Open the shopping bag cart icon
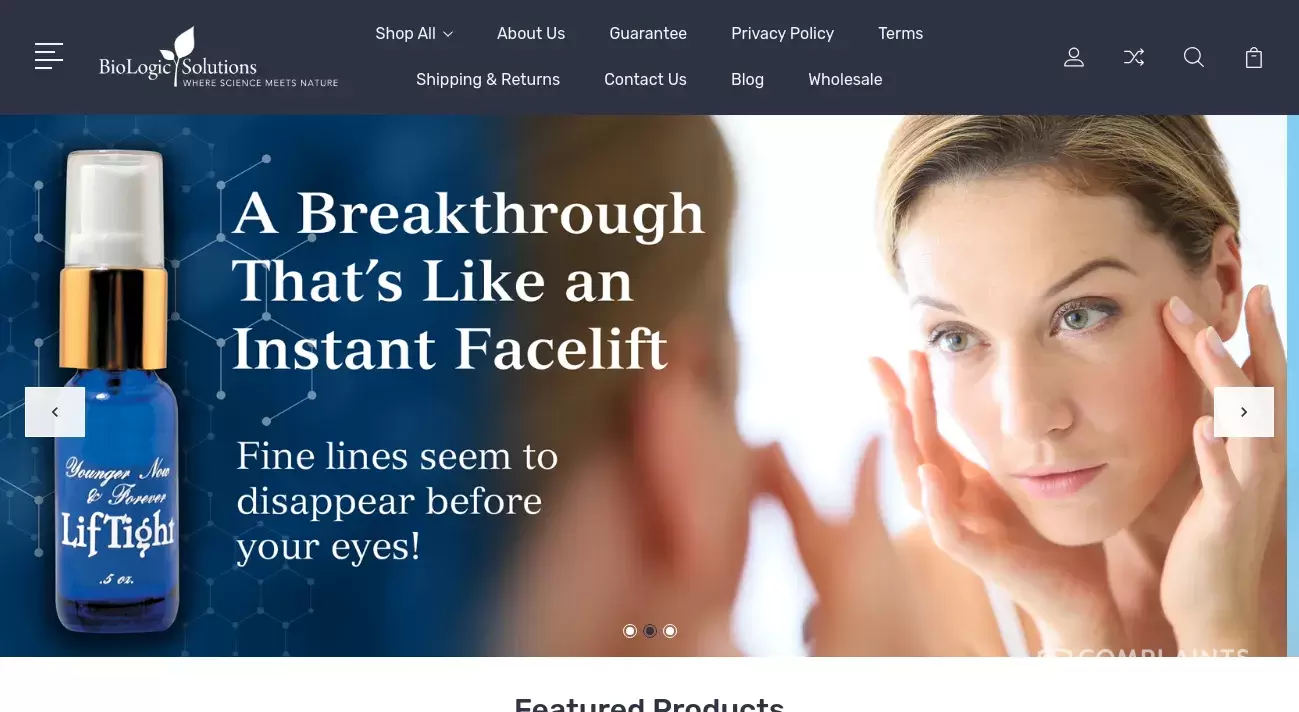The width and height of the screenshot is (1299, 712). pos(1254,57)
